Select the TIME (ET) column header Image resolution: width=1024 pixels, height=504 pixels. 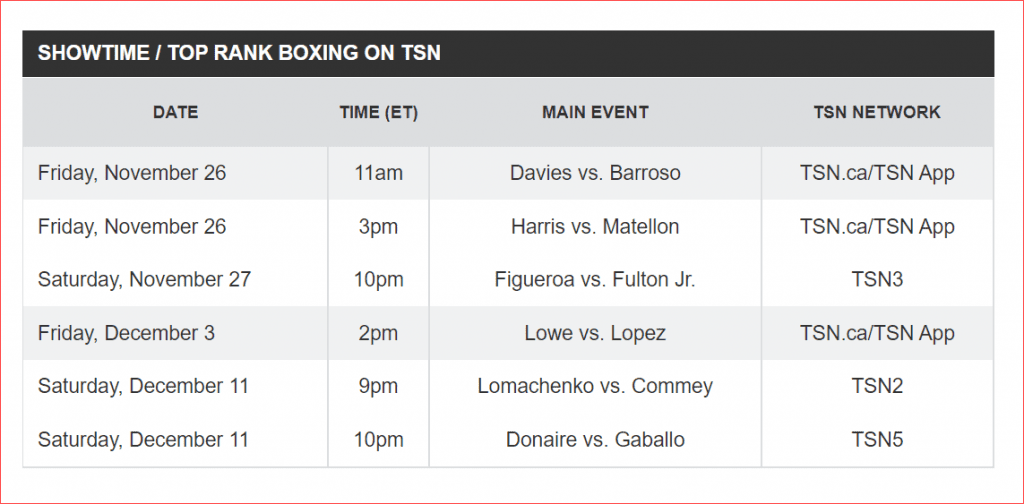coord(379,112)
